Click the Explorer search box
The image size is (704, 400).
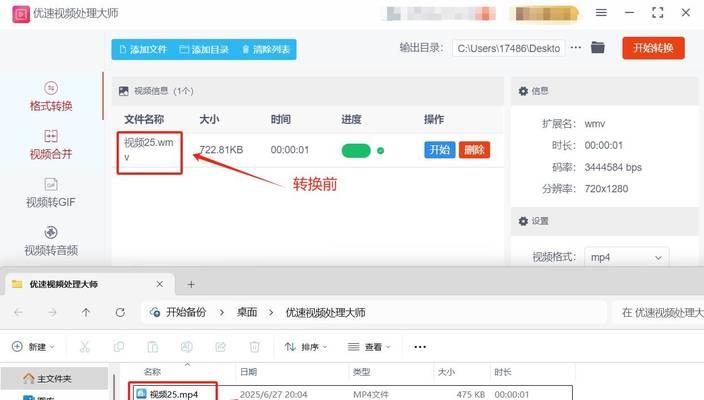click(658, 312)
